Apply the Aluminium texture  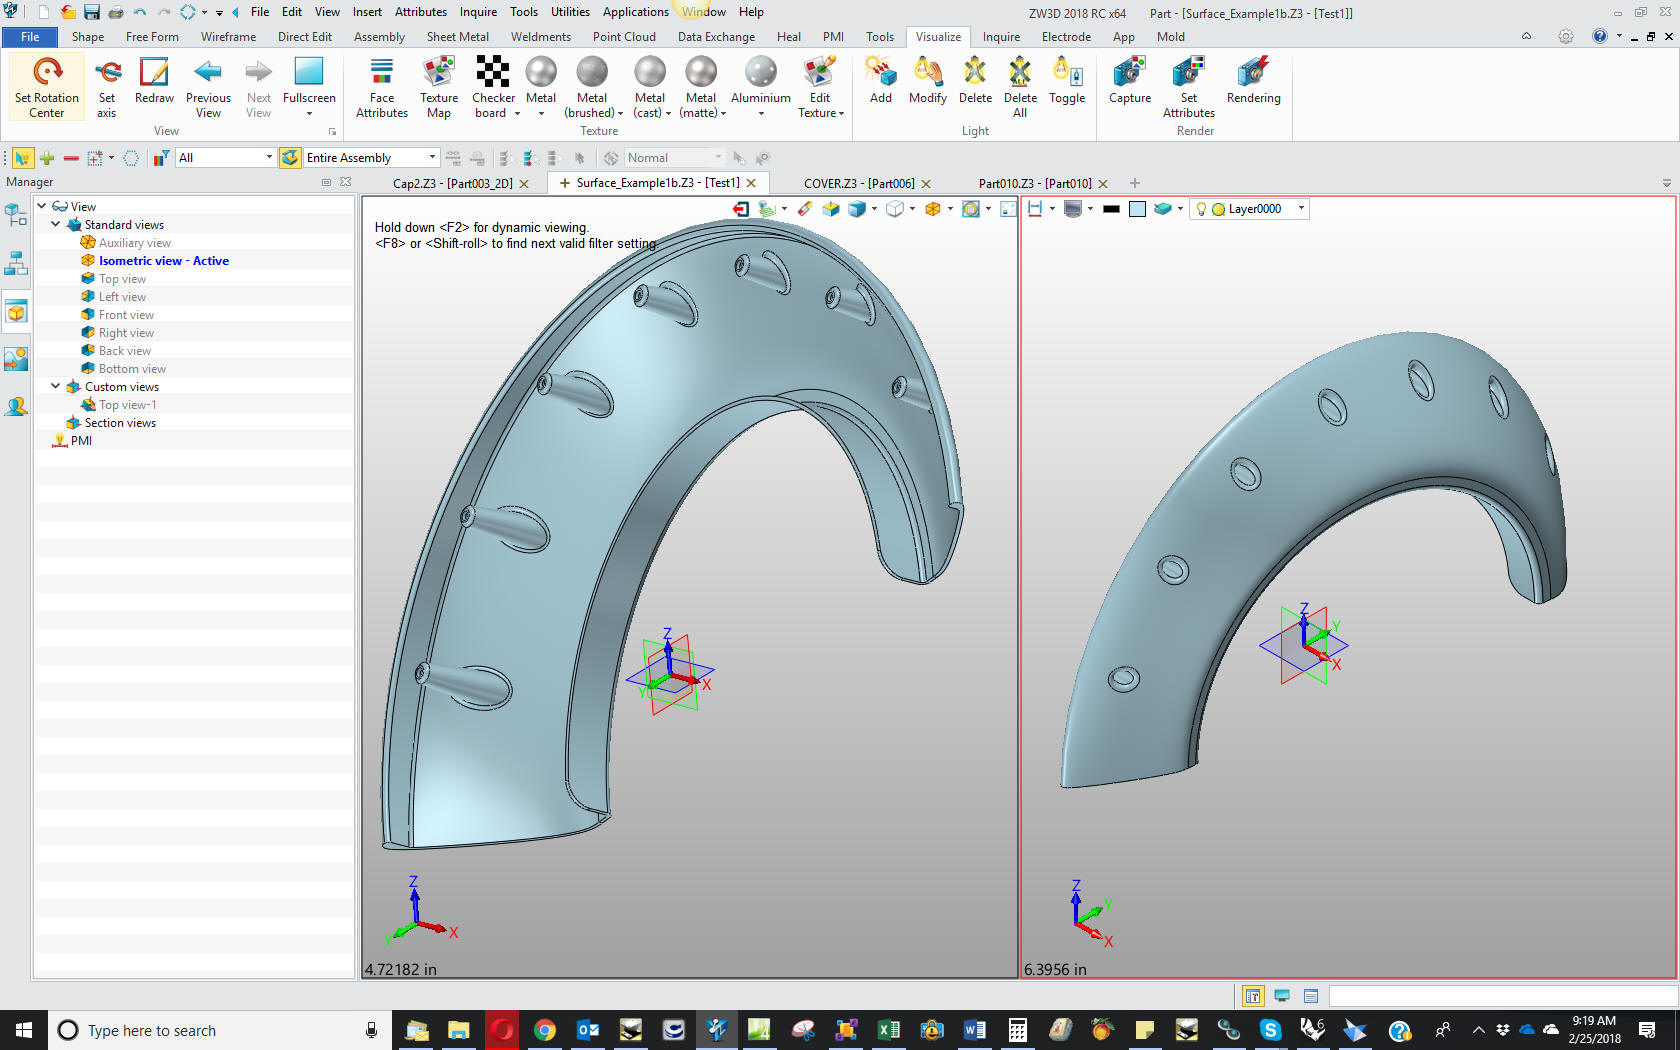click(761, 81)
